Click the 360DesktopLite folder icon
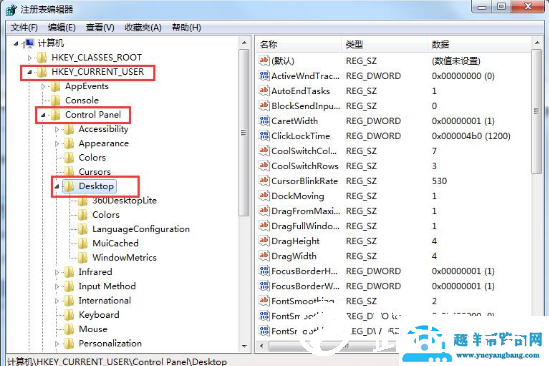Image resolution: width=549 pixels, height=366 pixels. (x=83, y=201)
